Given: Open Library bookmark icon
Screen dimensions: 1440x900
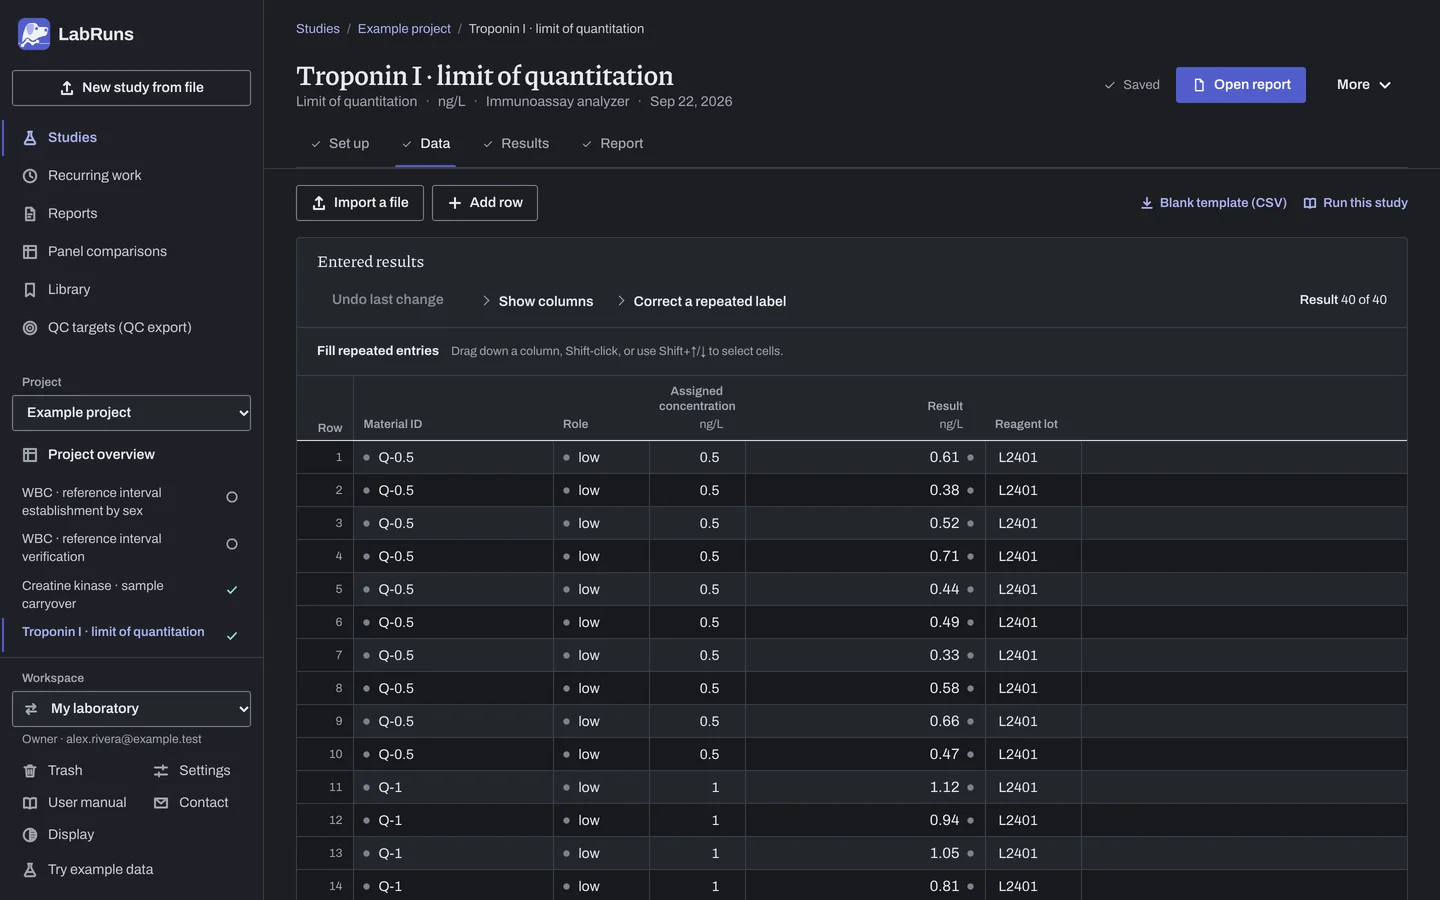Looking at the screenshot, I should (30, 290).
